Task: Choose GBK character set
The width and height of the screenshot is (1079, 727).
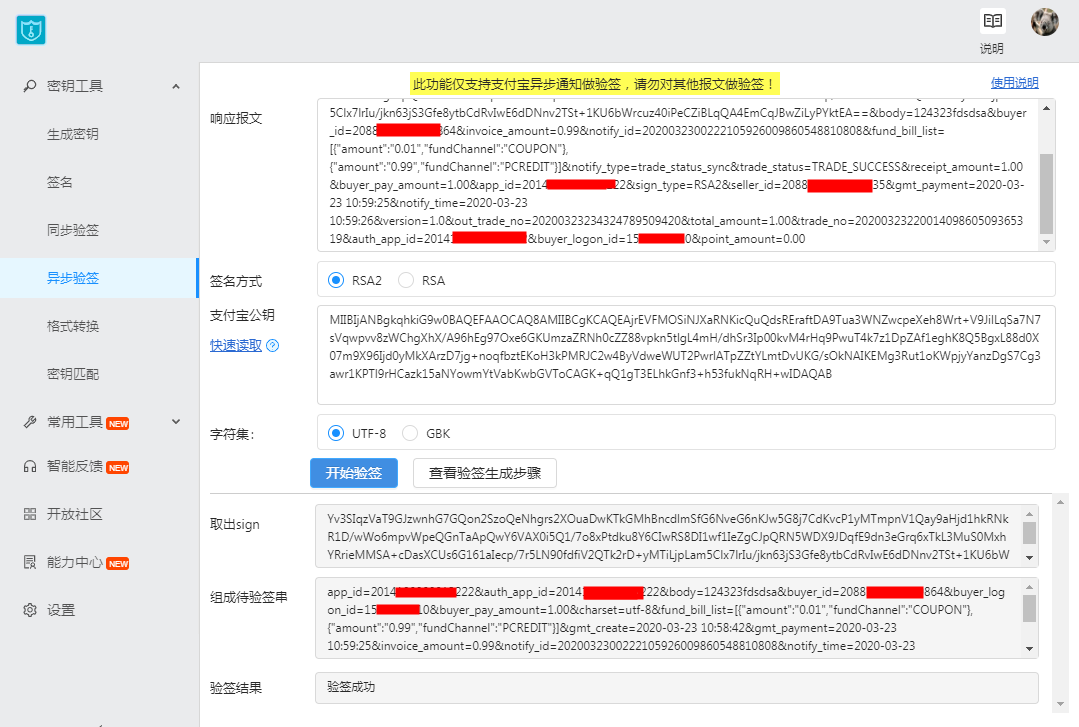Action: tap(410, 433)
